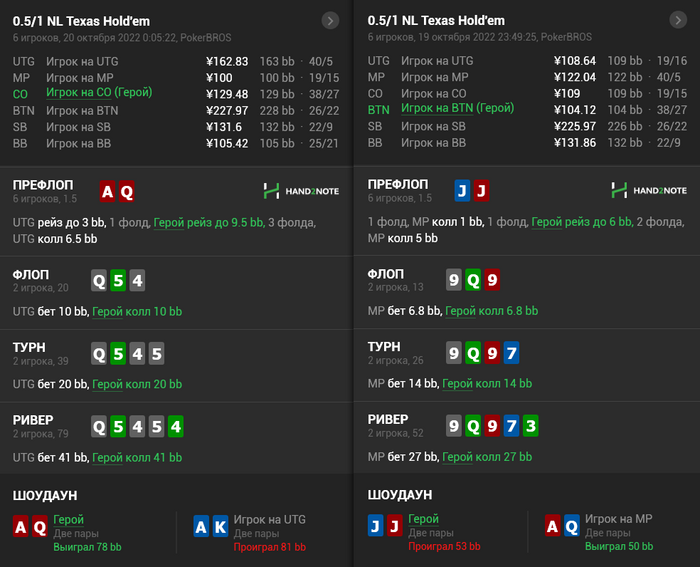Click red Queen in hero's left showdown hand
The height and width of the screenshot is (567, 700).
pos(40,526)
